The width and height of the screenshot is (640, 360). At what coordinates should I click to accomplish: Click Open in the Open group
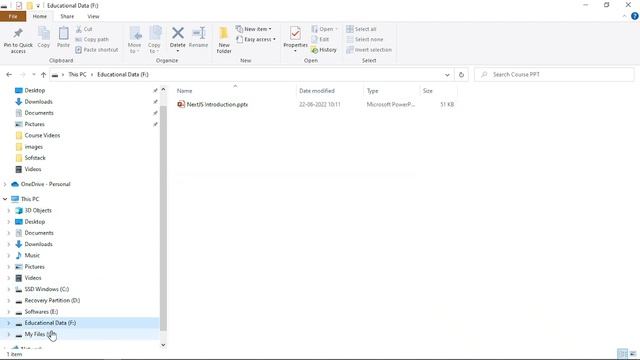coord(324,29)
